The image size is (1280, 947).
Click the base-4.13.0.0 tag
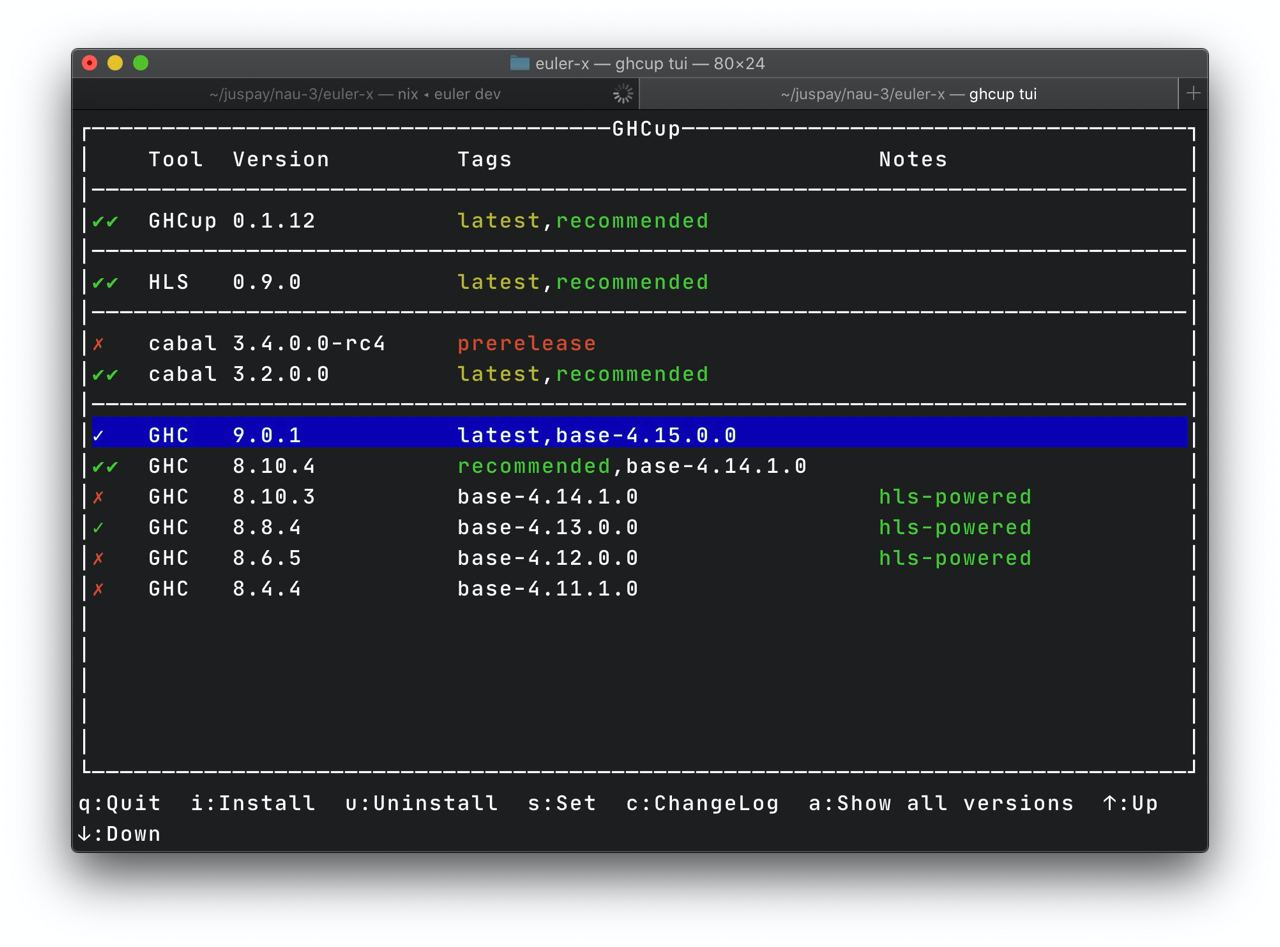[x=548, y=528]
